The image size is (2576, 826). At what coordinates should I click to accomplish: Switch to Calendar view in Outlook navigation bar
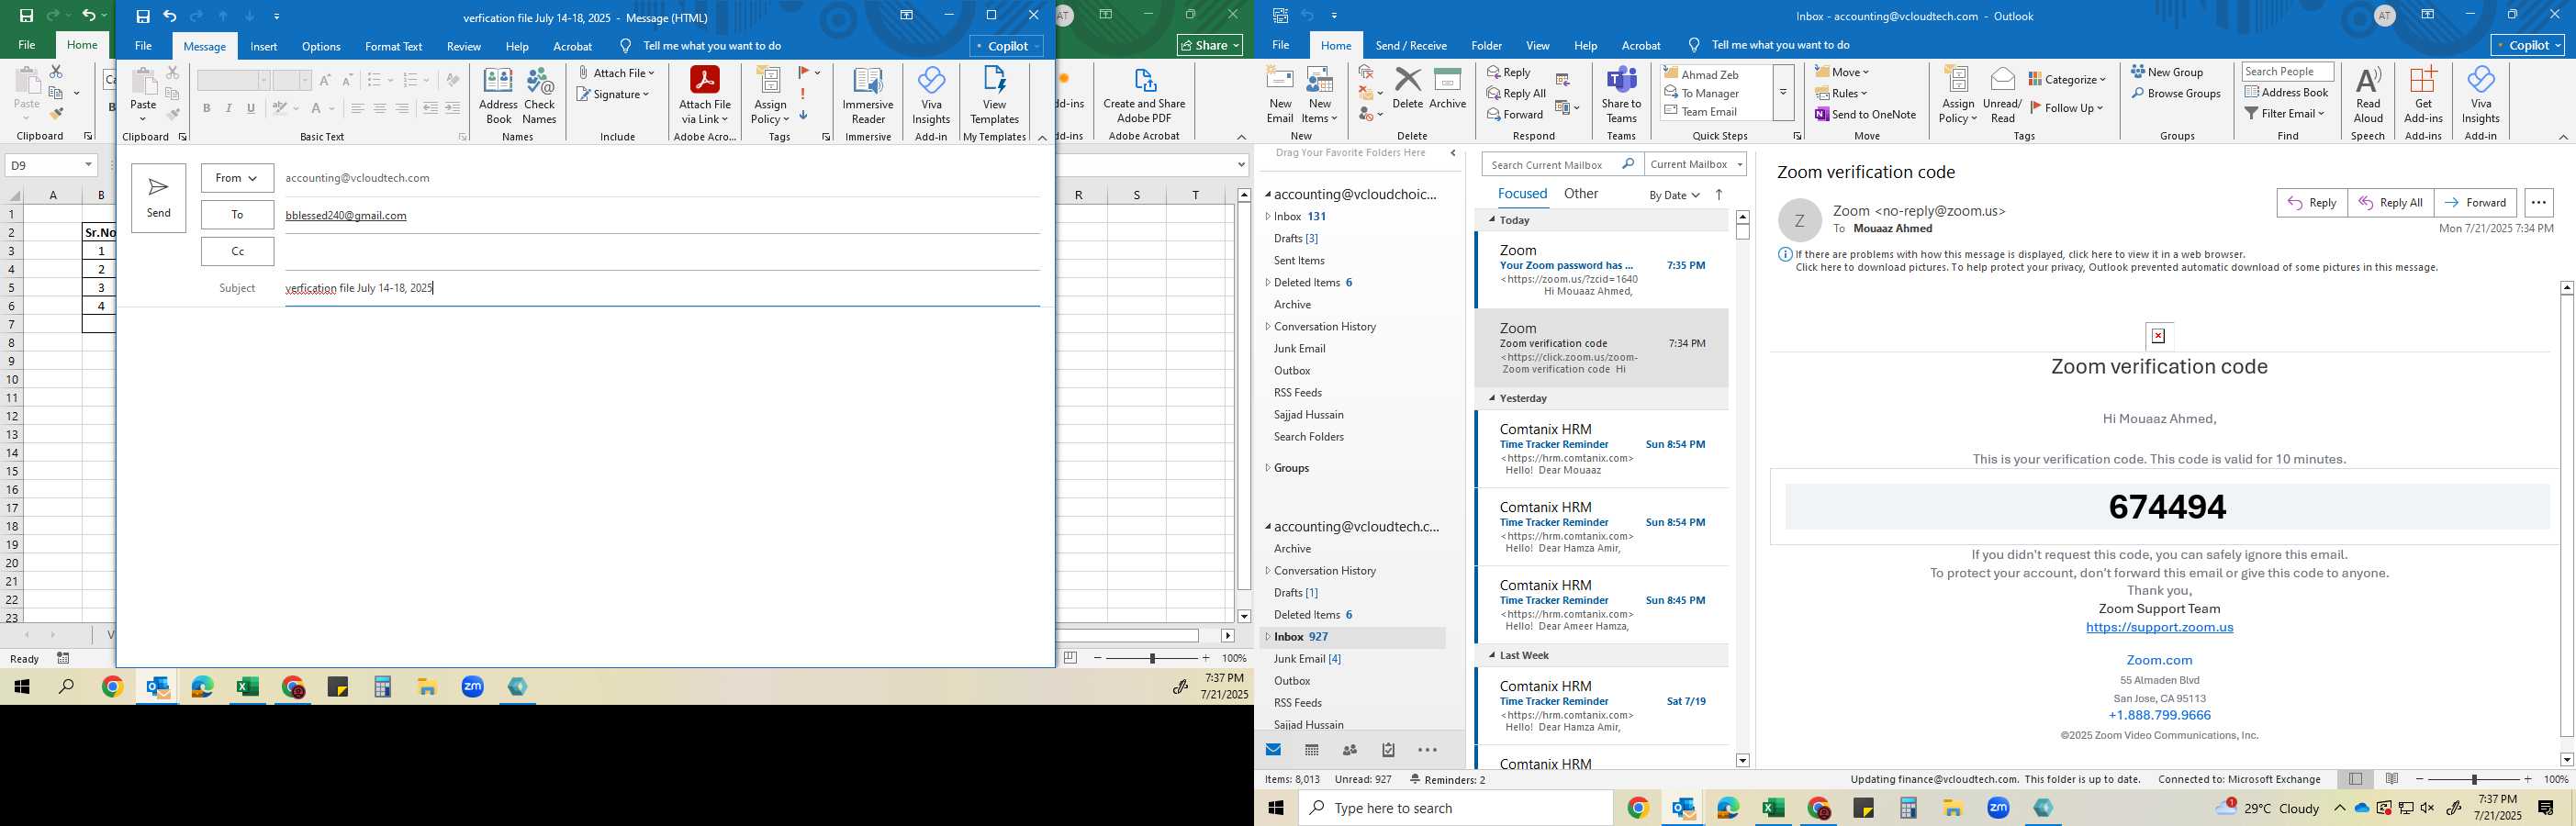pyautogui.click(x=1312, y=750)
